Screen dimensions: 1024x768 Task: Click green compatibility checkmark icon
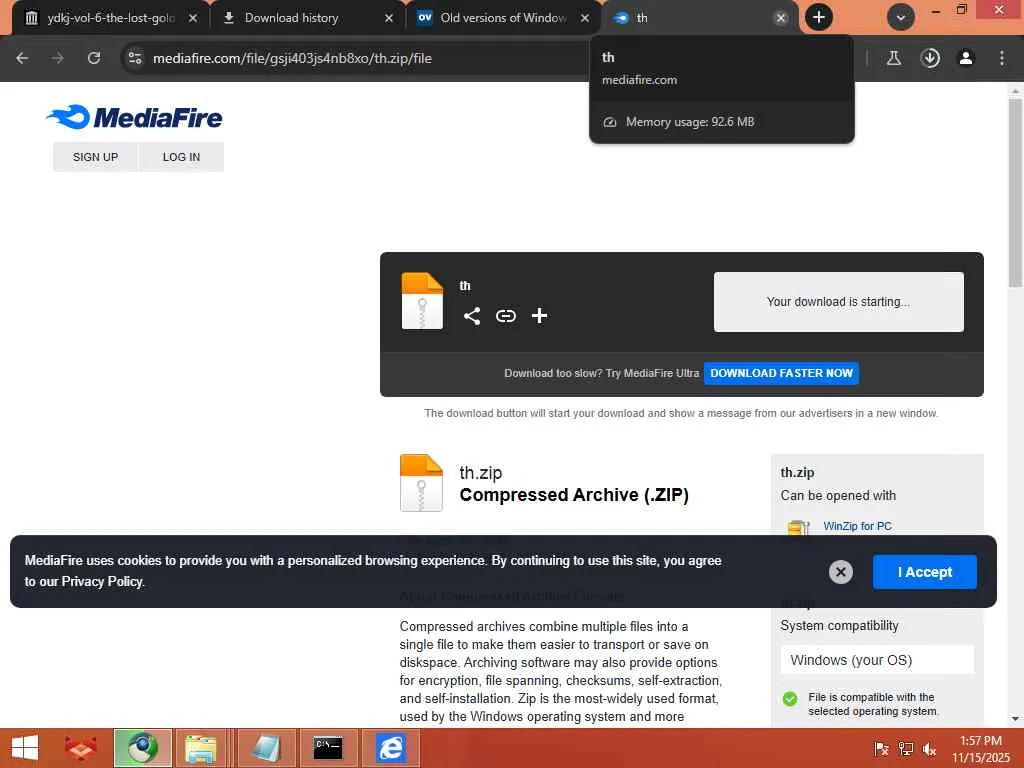click(x=790, y=699)
